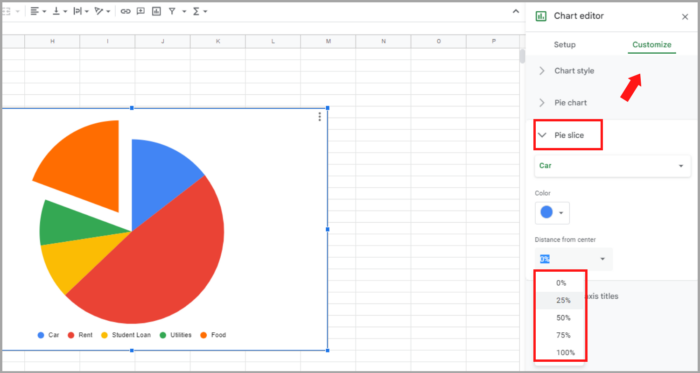Close the Chart editor panel

tap(685, 17)
